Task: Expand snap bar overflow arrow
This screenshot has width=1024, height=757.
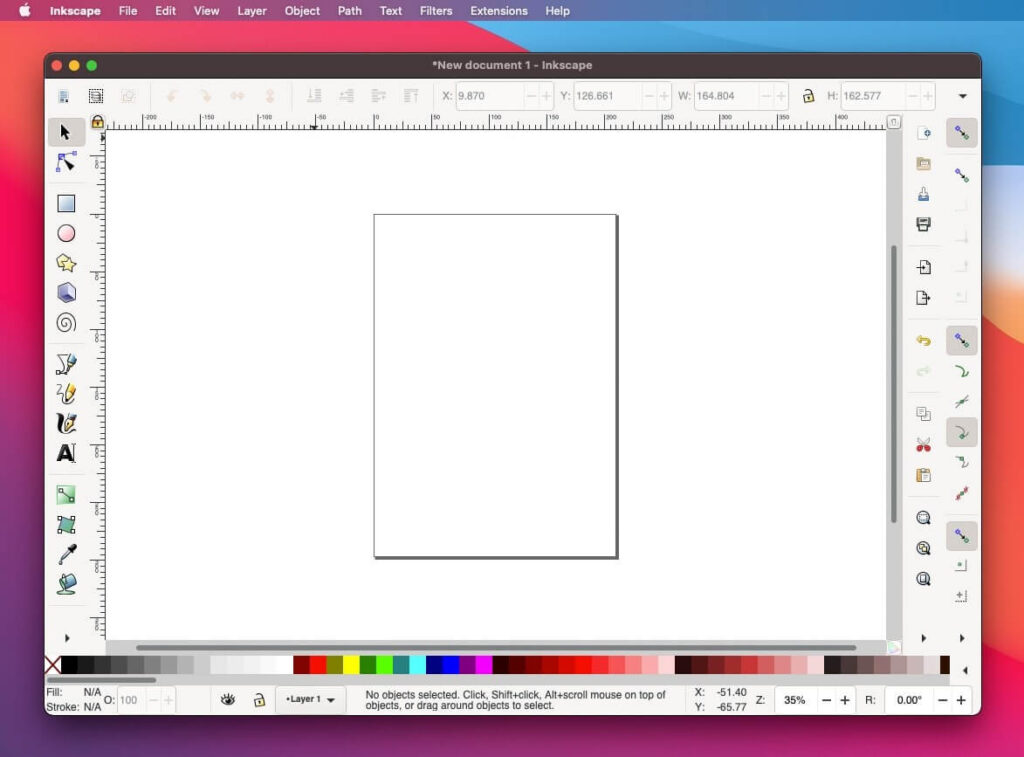Action: (x=962, y=638)
